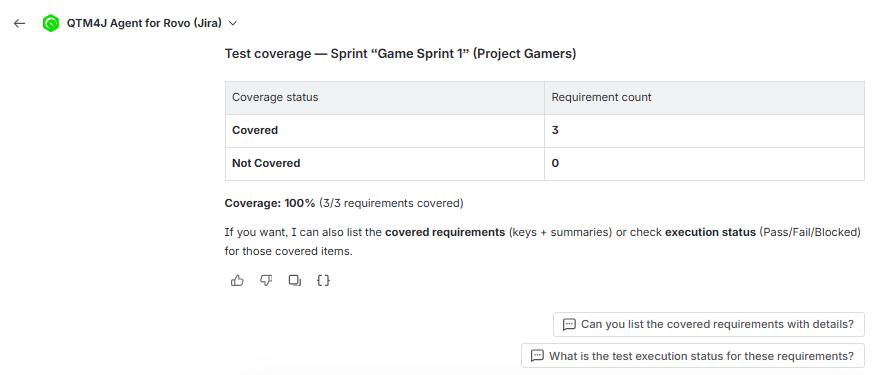Ask to list covered requirements with details

pos(709,324)
